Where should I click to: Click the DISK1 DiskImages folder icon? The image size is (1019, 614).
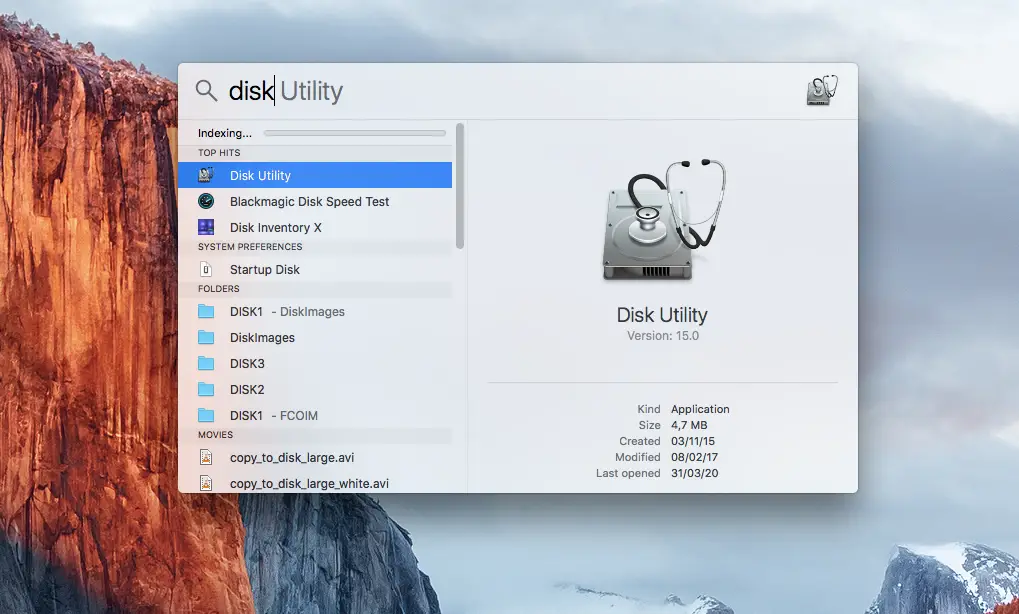[206, 311]
